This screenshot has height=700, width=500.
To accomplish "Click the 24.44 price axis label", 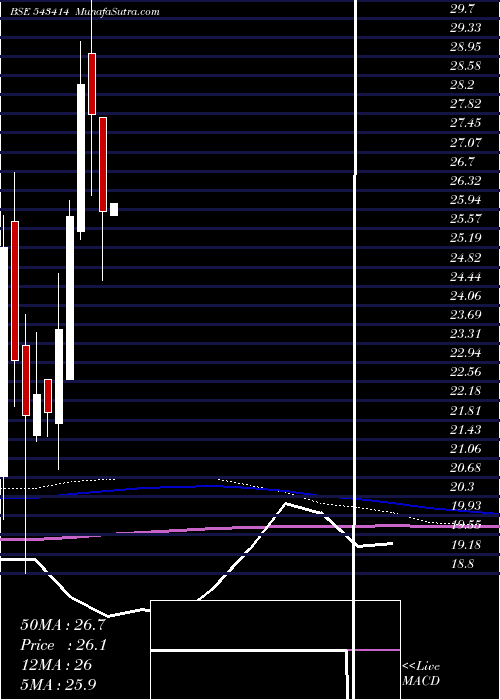I will tap(466, 276).
